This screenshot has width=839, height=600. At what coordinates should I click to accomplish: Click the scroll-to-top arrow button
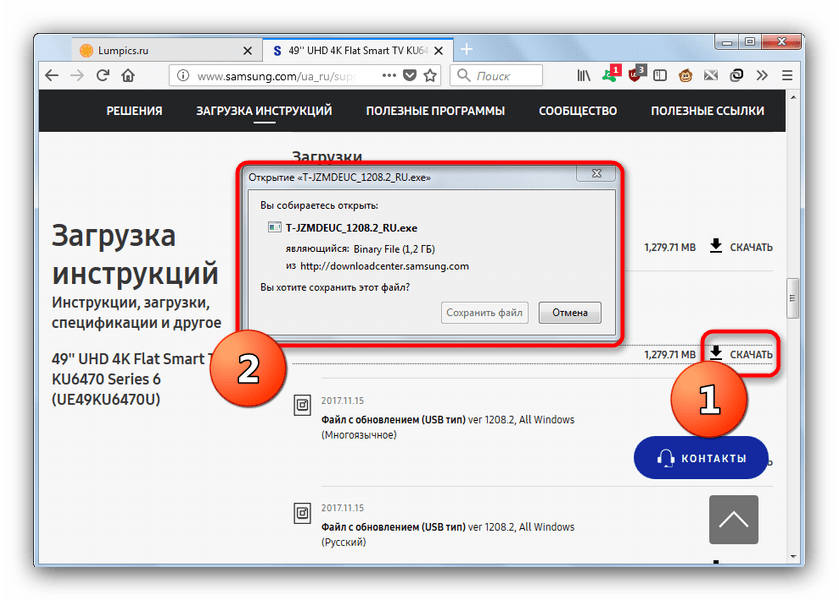point(733,520)
